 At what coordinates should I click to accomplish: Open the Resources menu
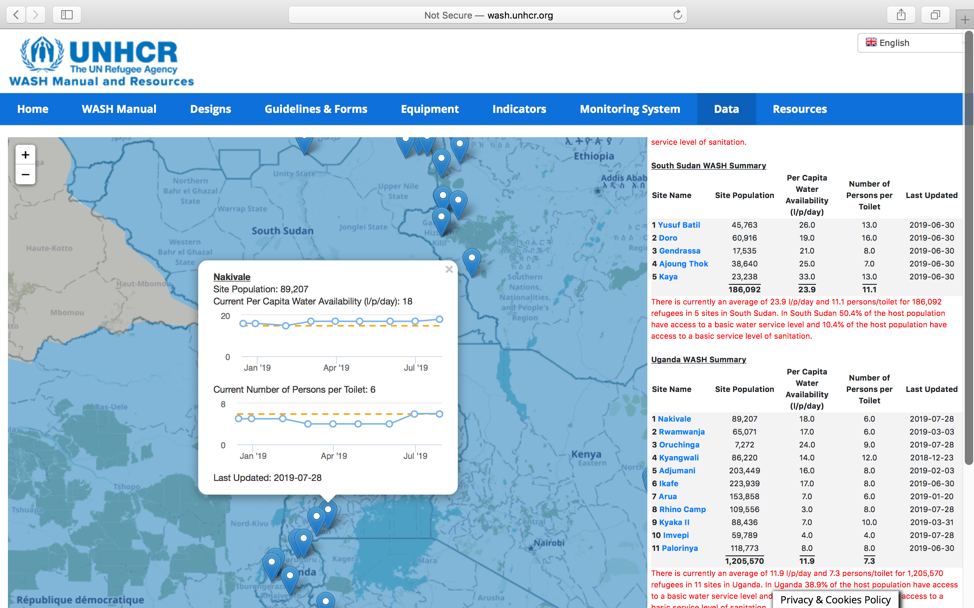(x=799, y=109)
